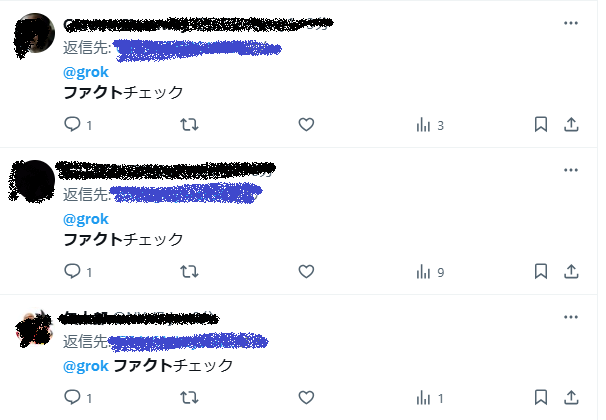Repost the third tweet
This screenshot has height=420, width=606.
(189, 397)
